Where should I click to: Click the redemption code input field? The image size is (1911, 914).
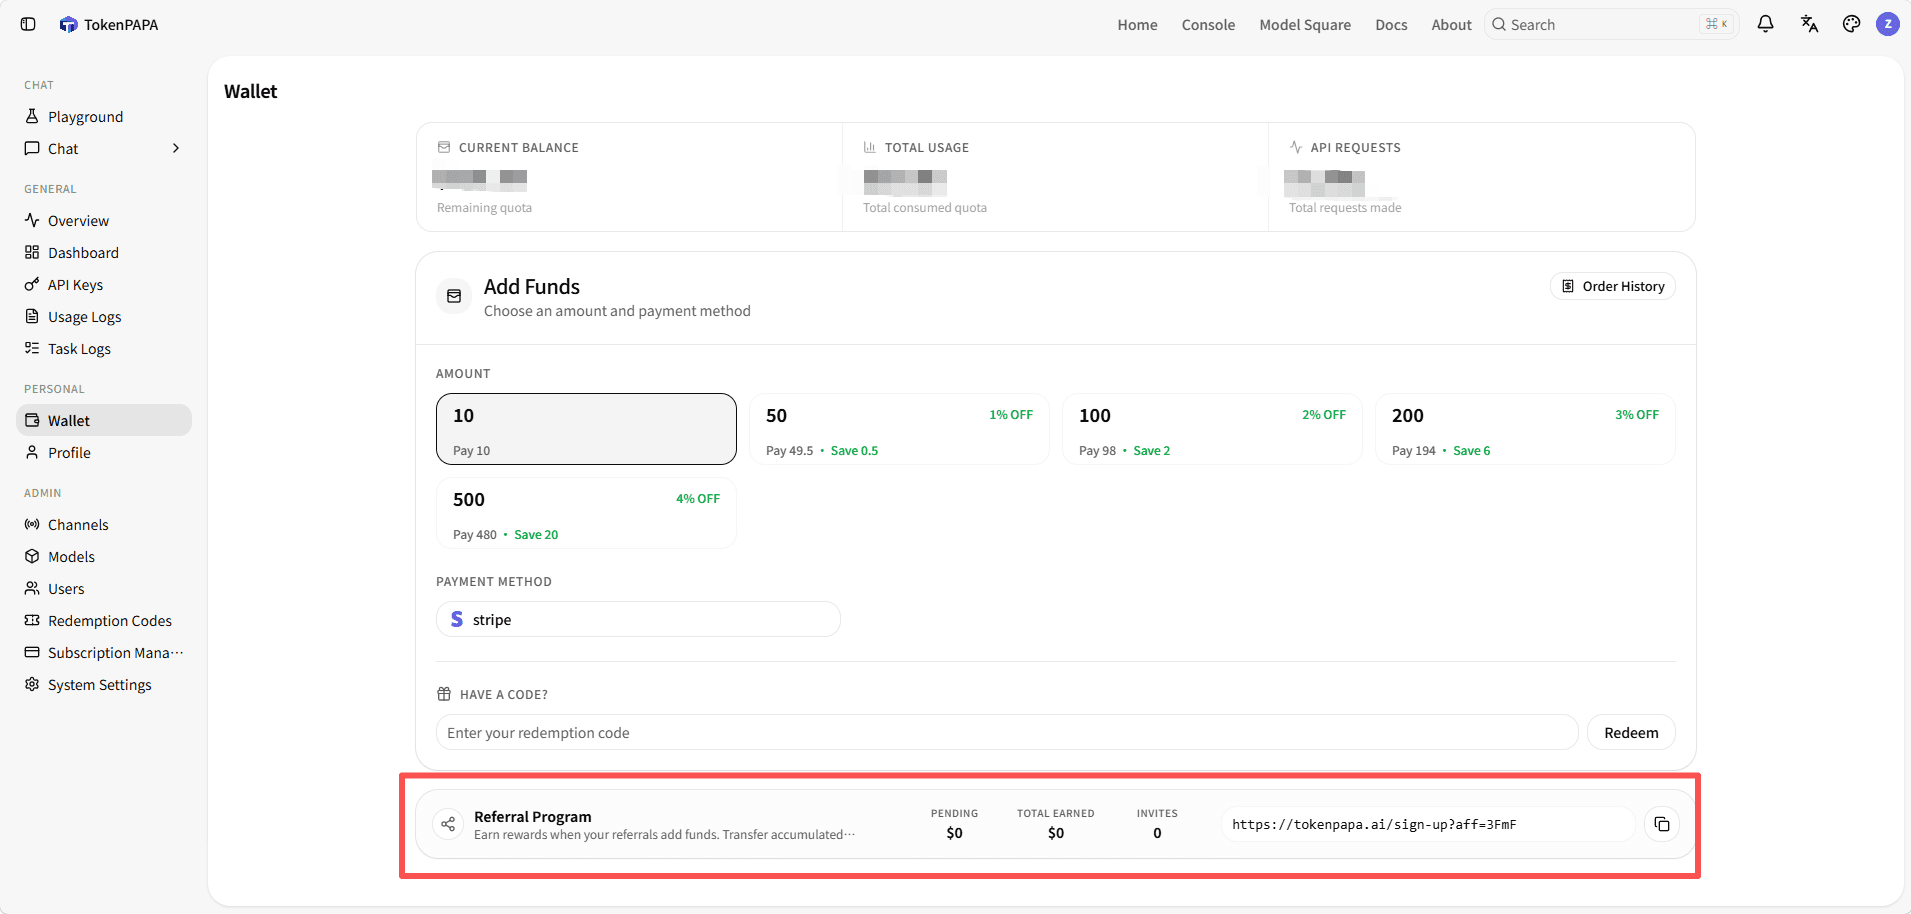1007,732
